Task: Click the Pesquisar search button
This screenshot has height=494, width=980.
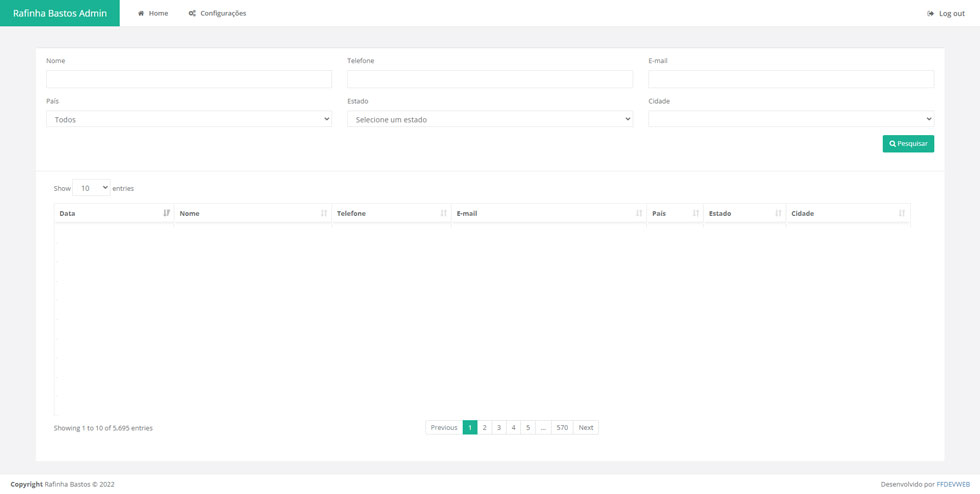Action: point(908,144)
